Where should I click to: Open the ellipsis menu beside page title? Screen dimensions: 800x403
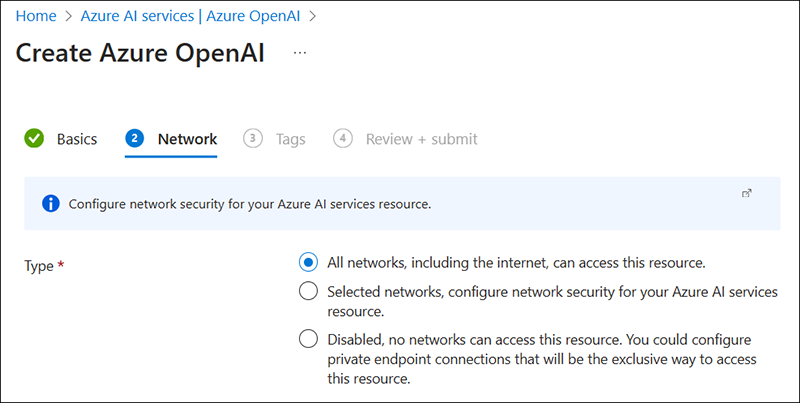pyautogui.click(x=300, y=53)
